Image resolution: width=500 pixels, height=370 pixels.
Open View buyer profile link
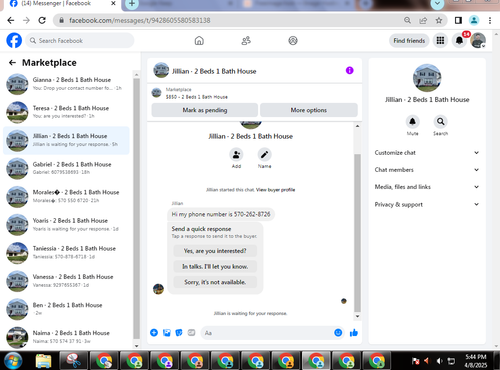point(275,190)
